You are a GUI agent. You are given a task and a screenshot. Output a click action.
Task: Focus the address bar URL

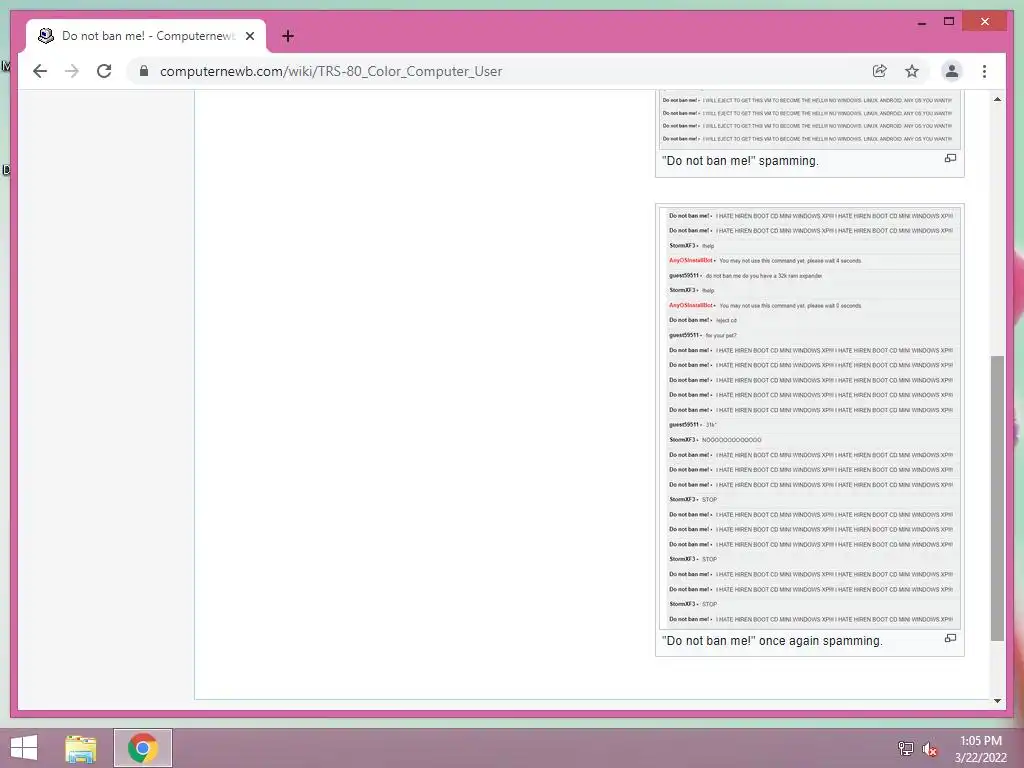330,71
